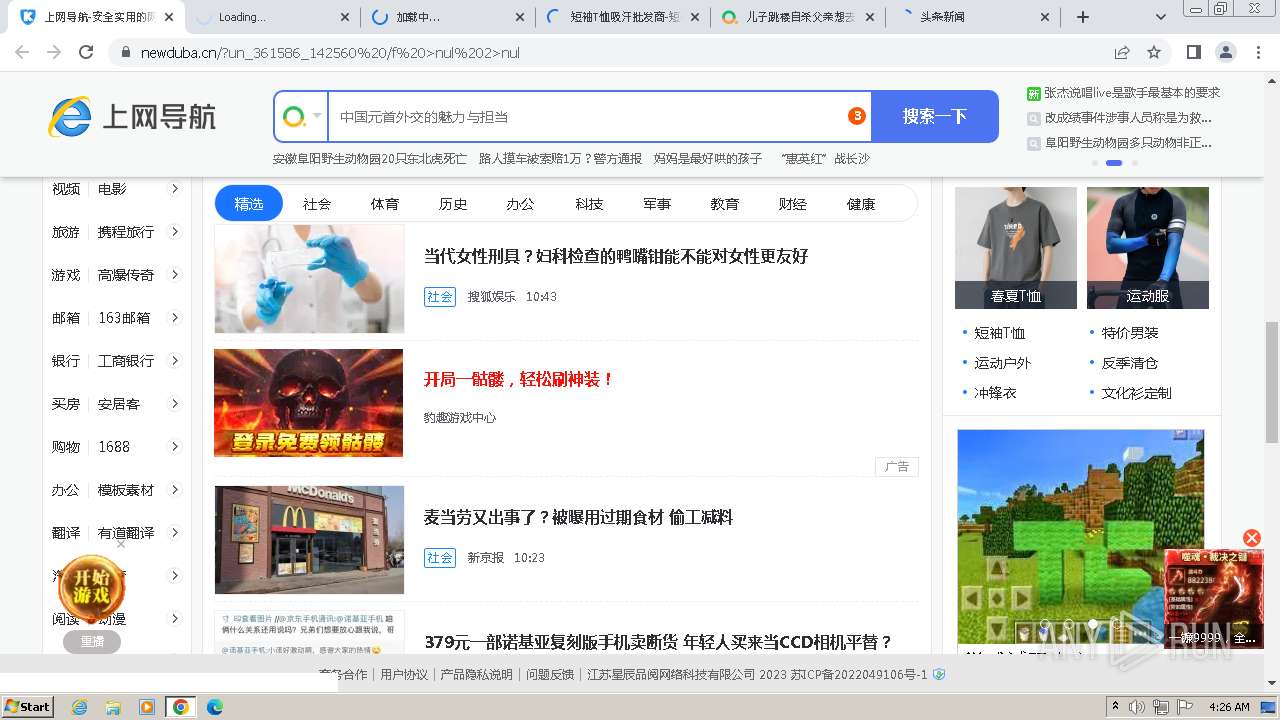Image resolution: width=1280 pixels, height=720 pixels.
Task: Click the 文化衫定制 link
Action: pyautogui.click(x=1136, y=393)
